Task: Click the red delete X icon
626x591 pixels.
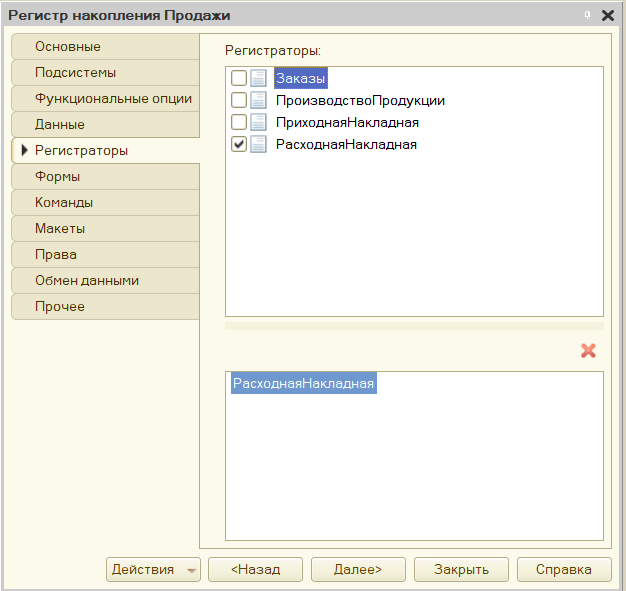Action: [x=588, y=351]
